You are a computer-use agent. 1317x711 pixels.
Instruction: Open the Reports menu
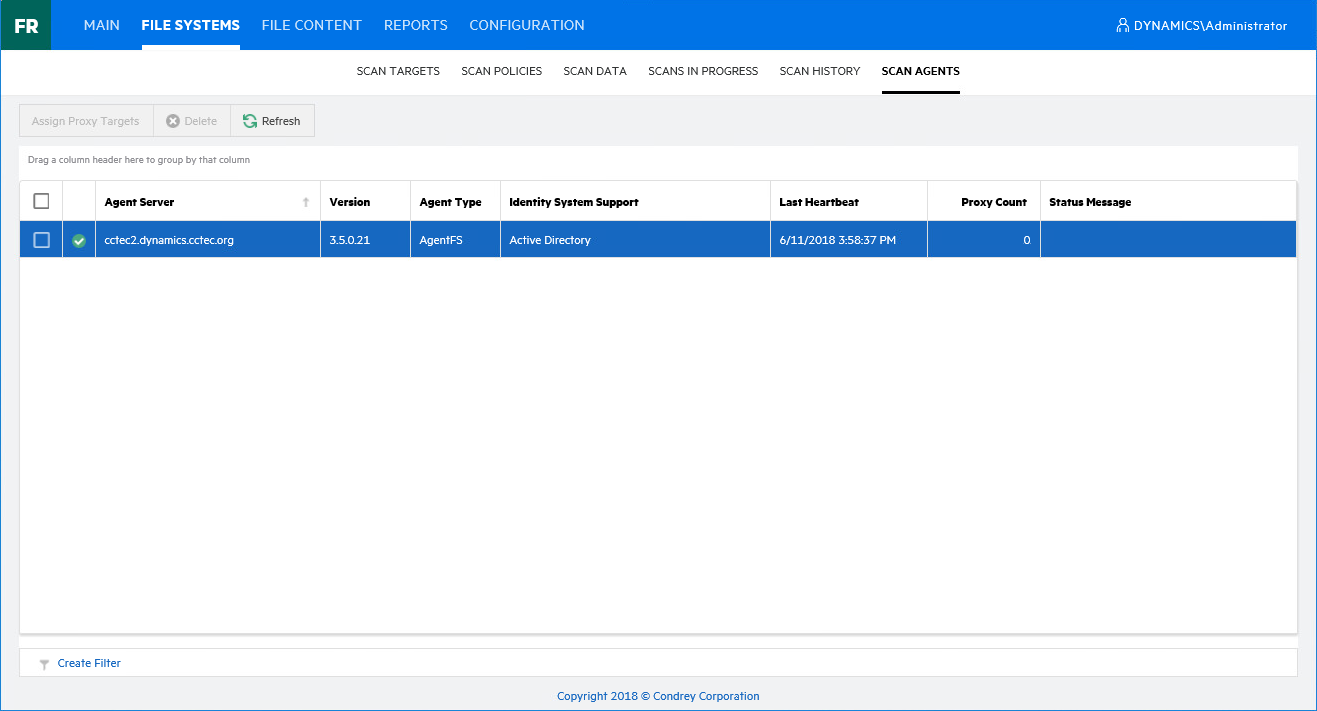coord(415,25)
